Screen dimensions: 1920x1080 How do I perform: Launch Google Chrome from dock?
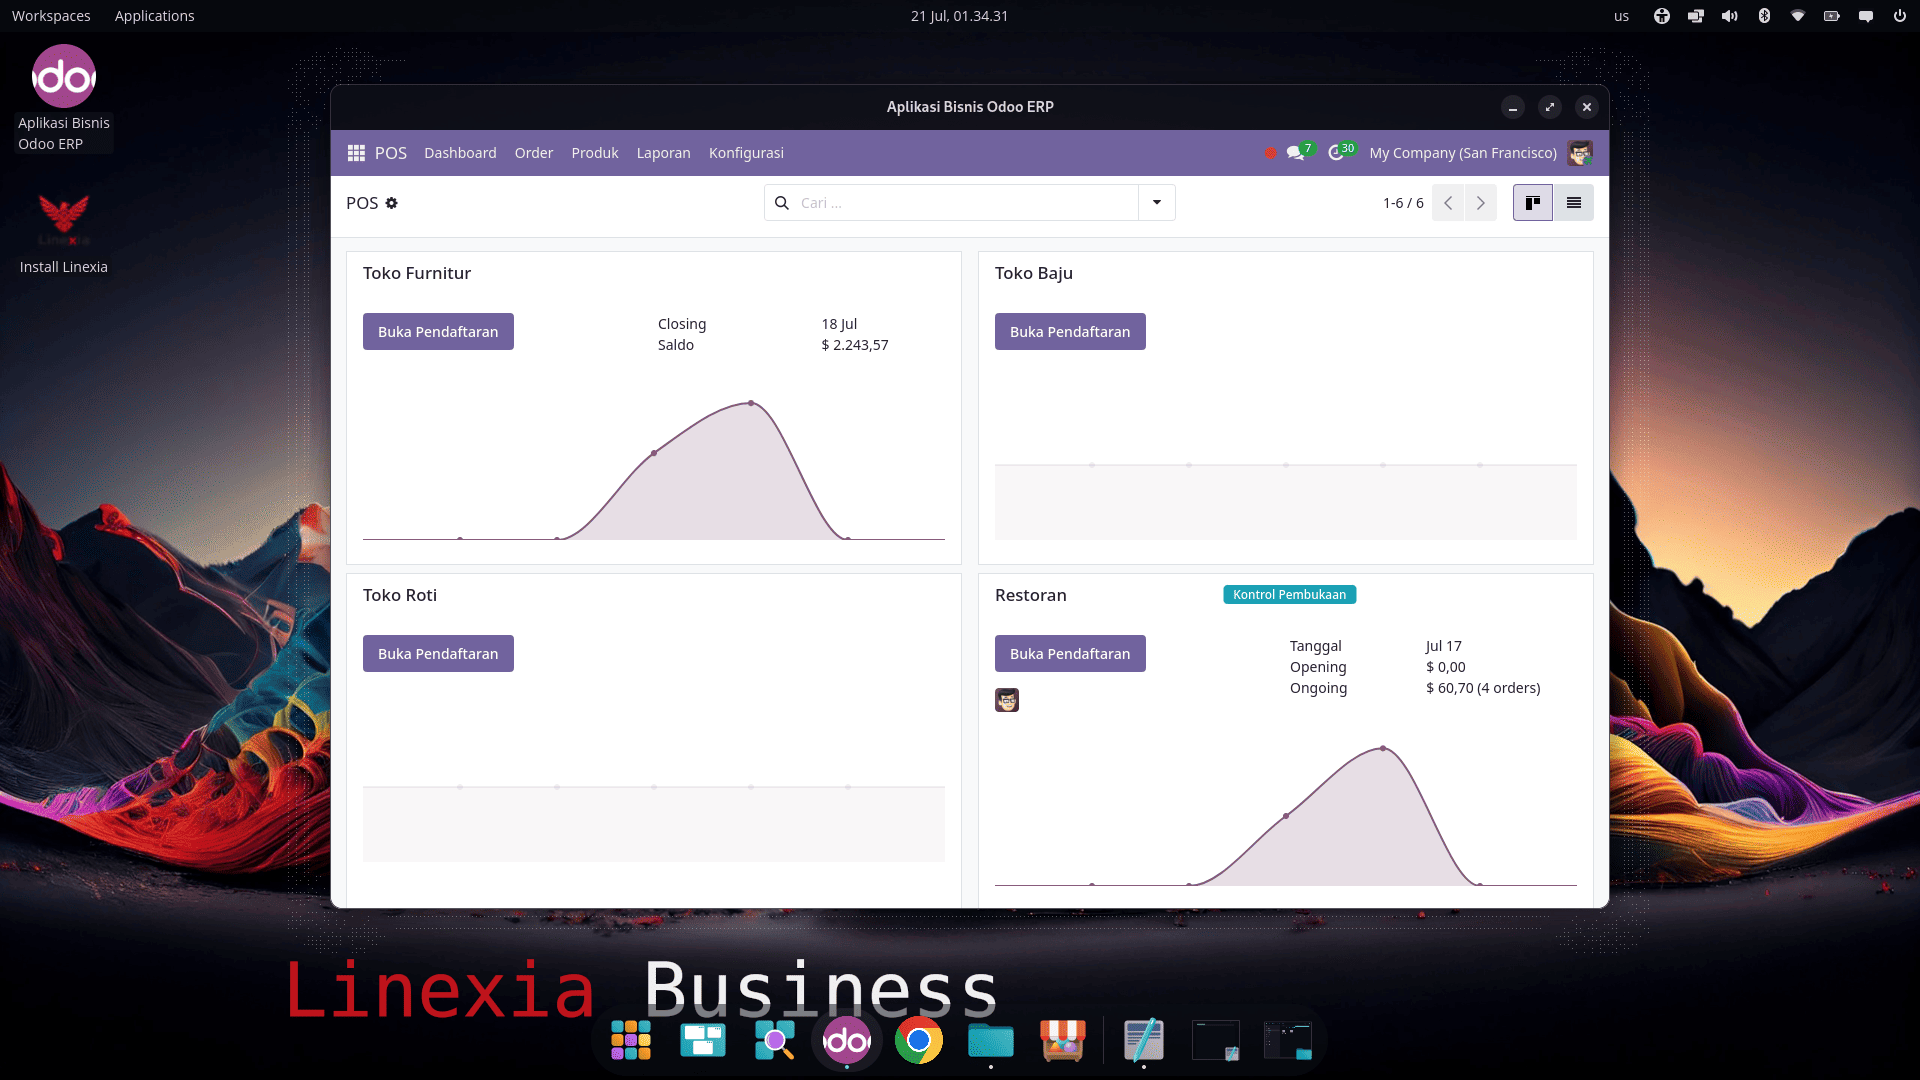919,1041
